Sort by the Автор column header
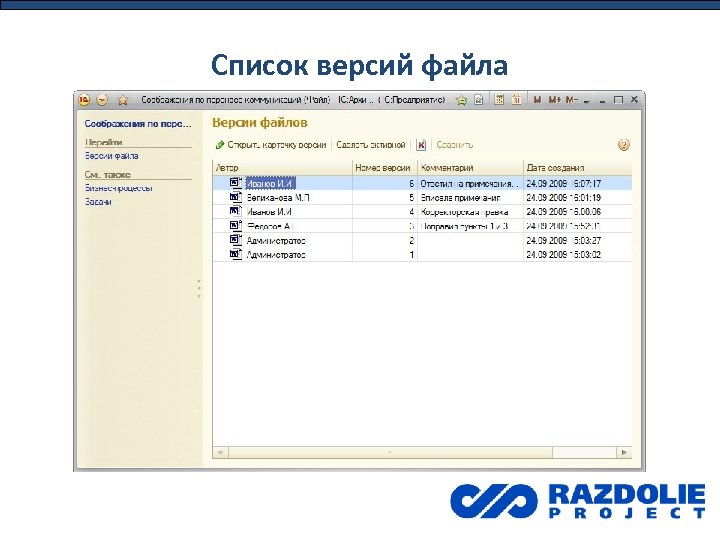Viewport: 720px width, 540px height. click(282, 168)
